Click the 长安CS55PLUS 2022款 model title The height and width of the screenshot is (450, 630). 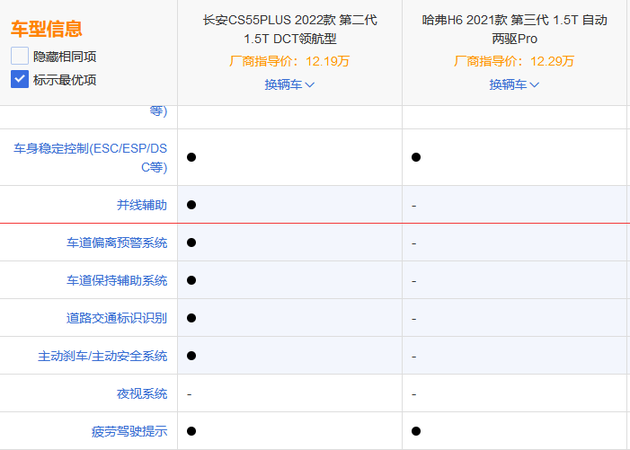point(289,28)
